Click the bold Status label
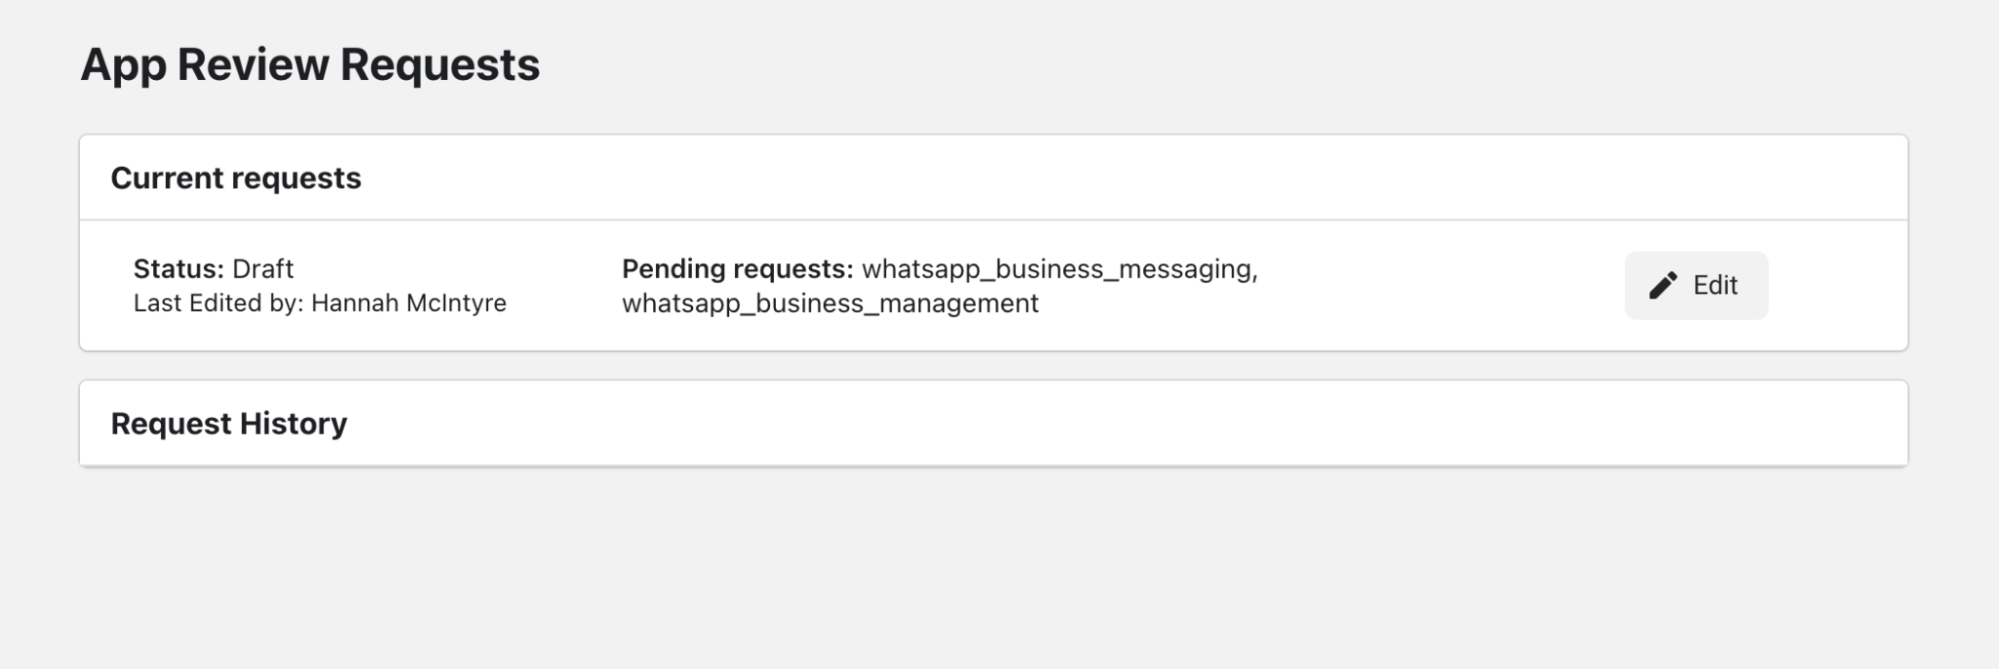Viewport: 1999px width, 669px height. point(178,269)
